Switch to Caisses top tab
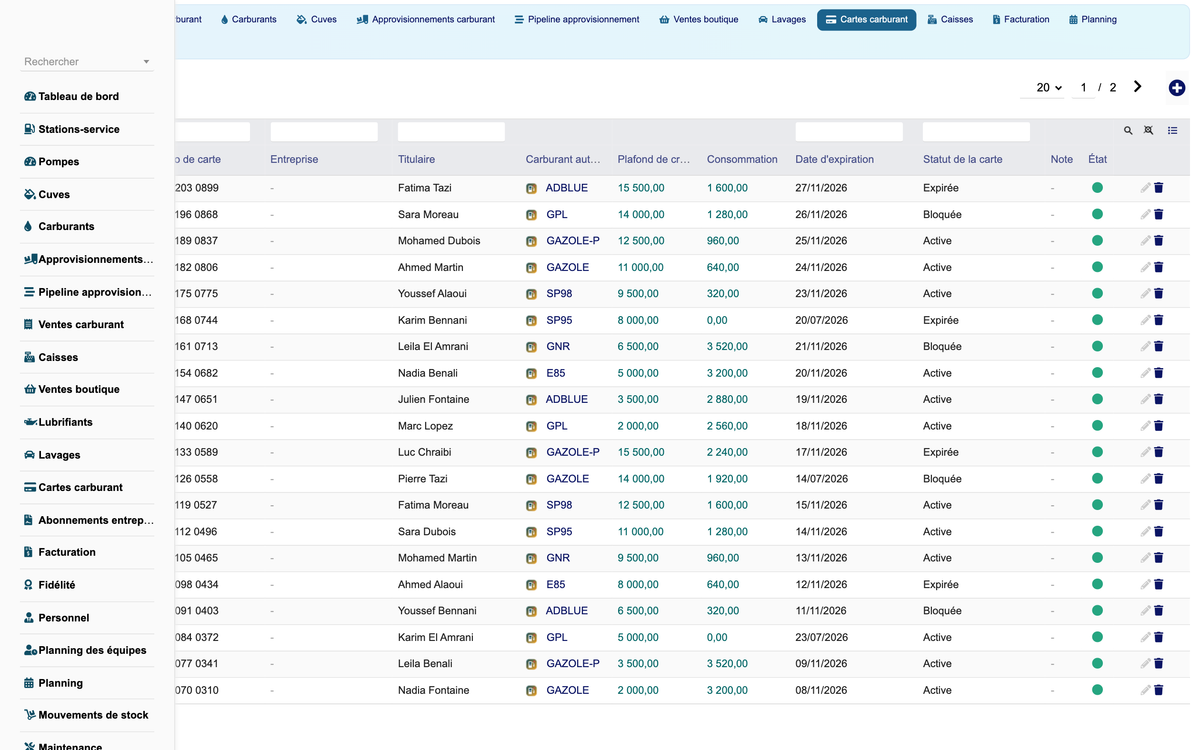Image resolution: width=1200 pixels, height=750 pixels. [950, 20]
